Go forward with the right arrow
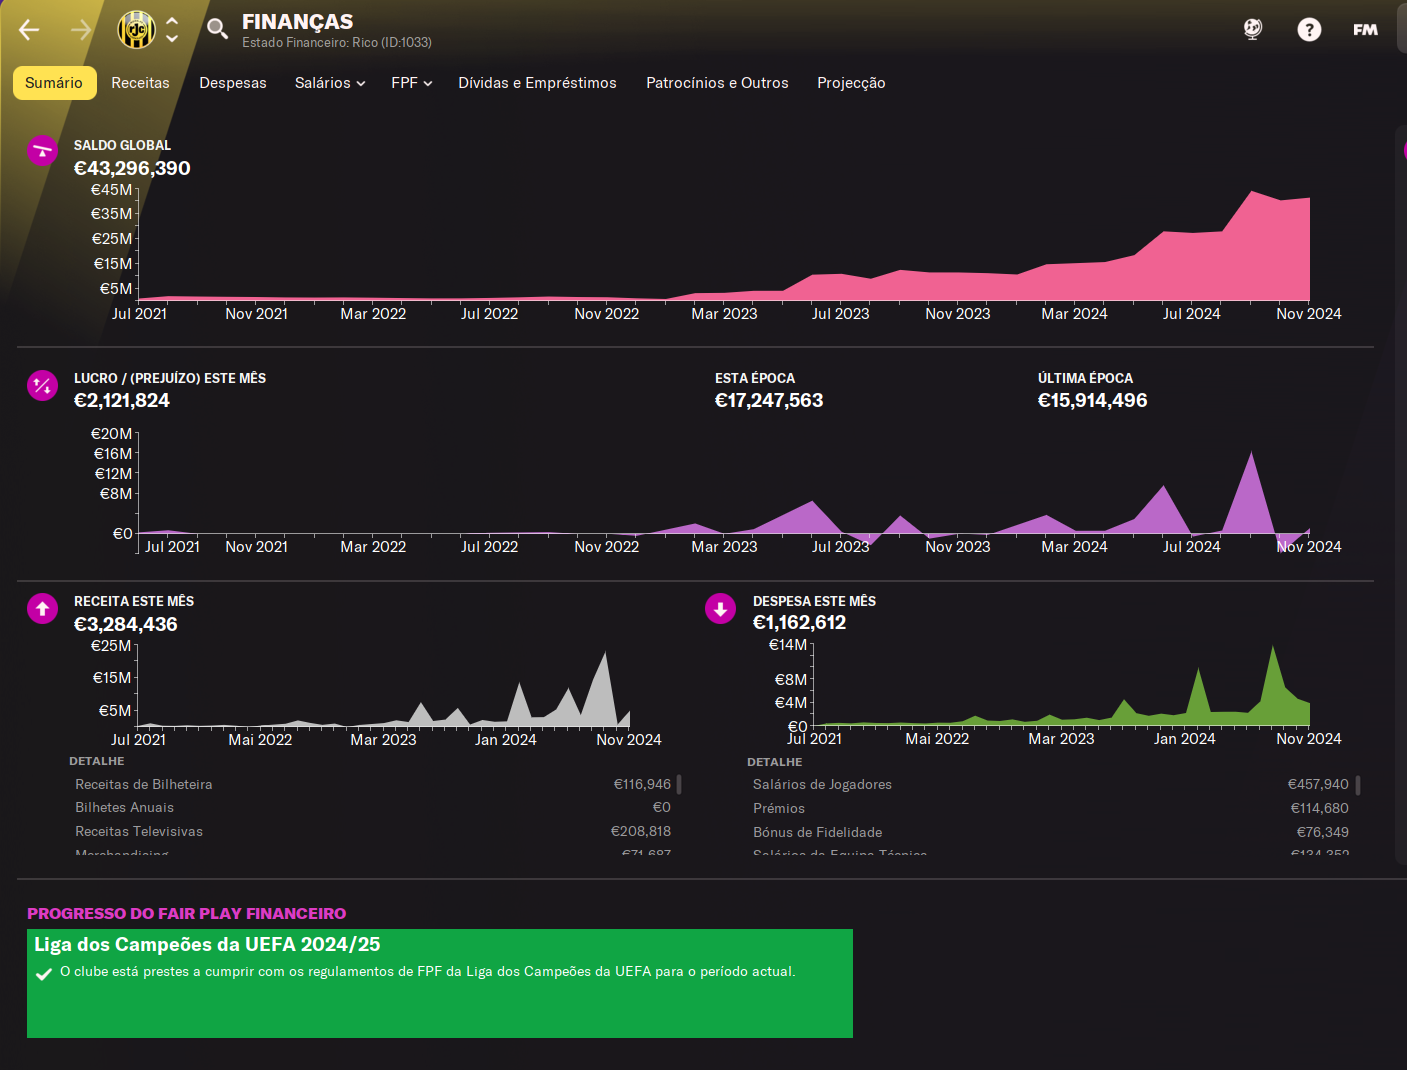The image size is (1407, 1070). click(x=81, y=30)
